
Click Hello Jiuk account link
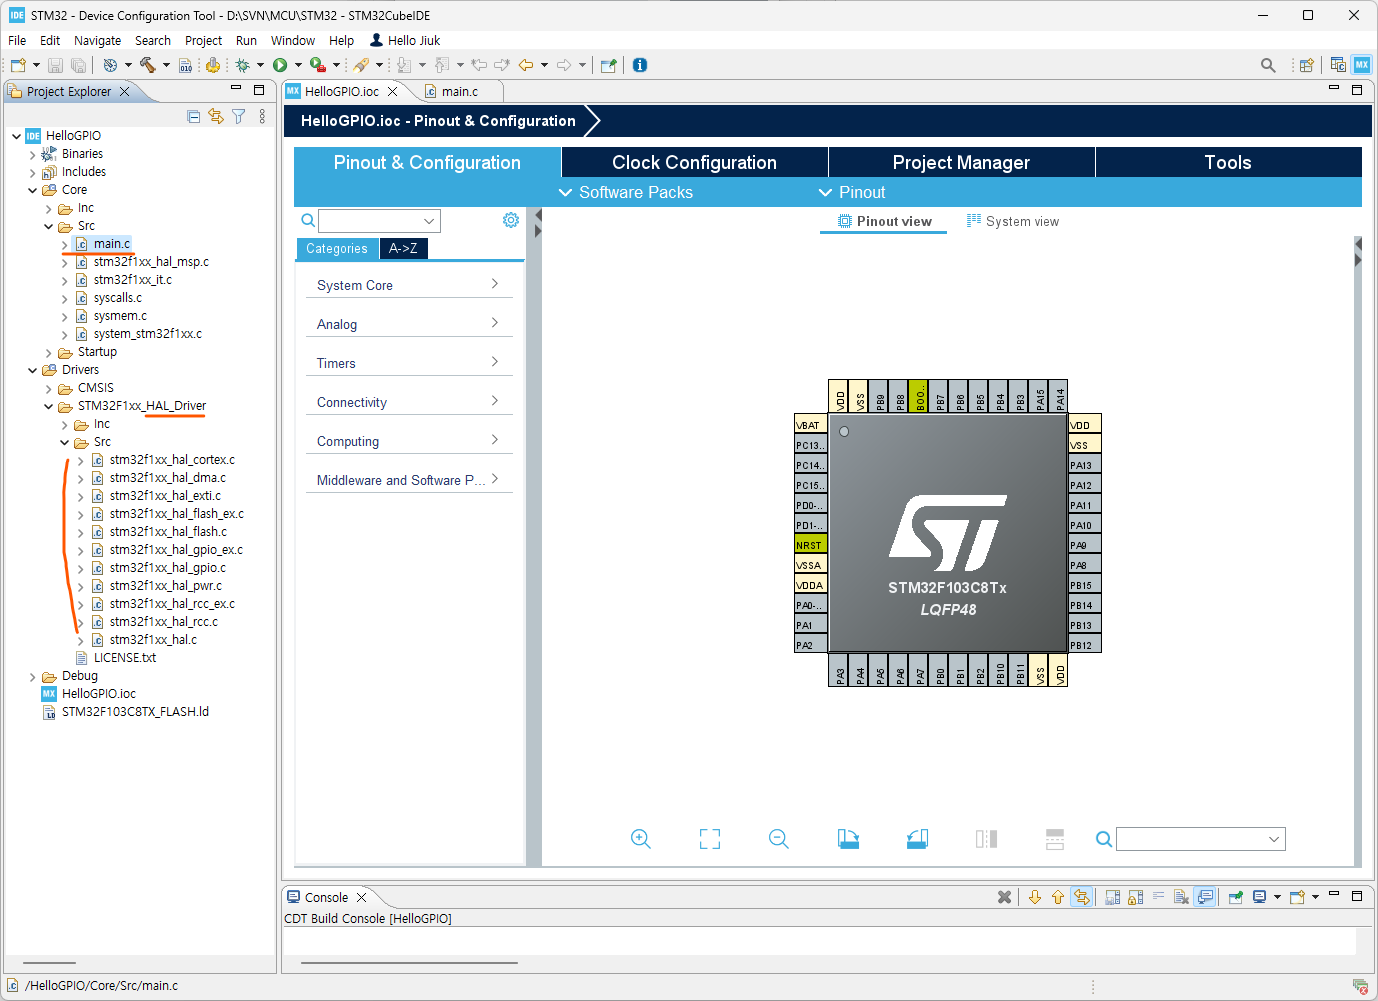pos(405,41)
